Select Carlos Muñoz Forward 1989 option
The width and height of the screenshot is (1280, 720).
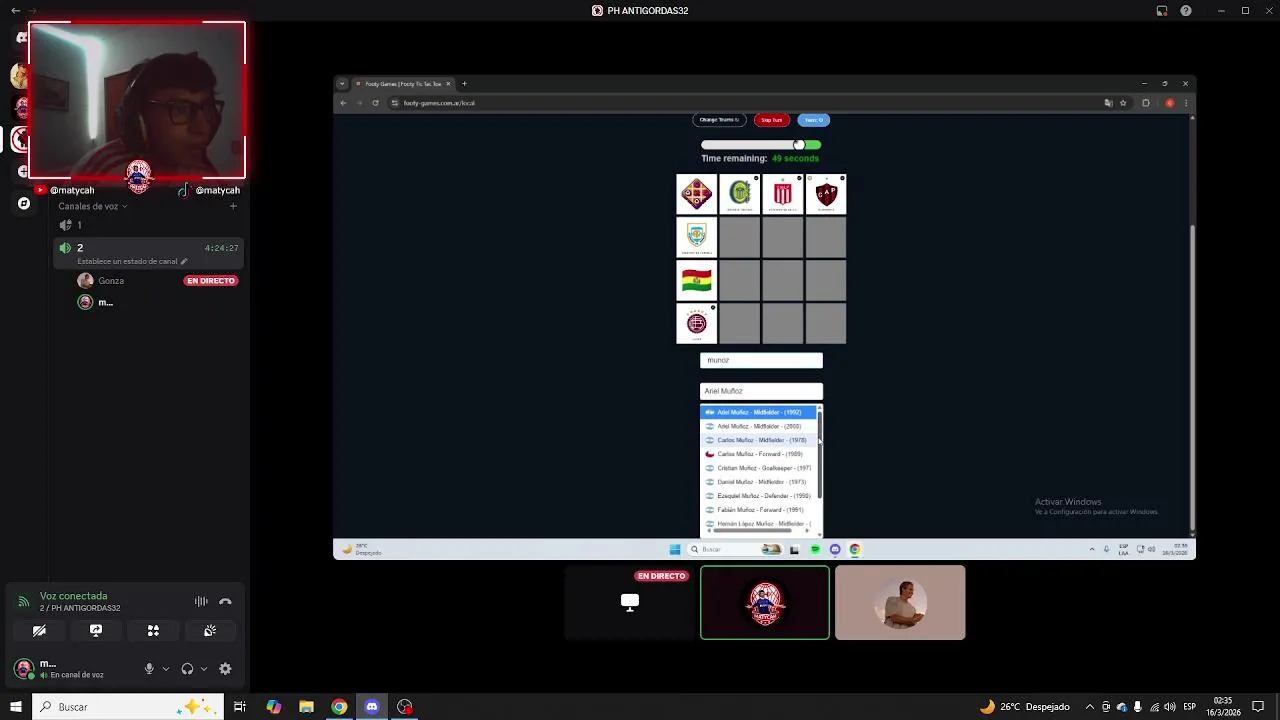(x=758, y=454)
